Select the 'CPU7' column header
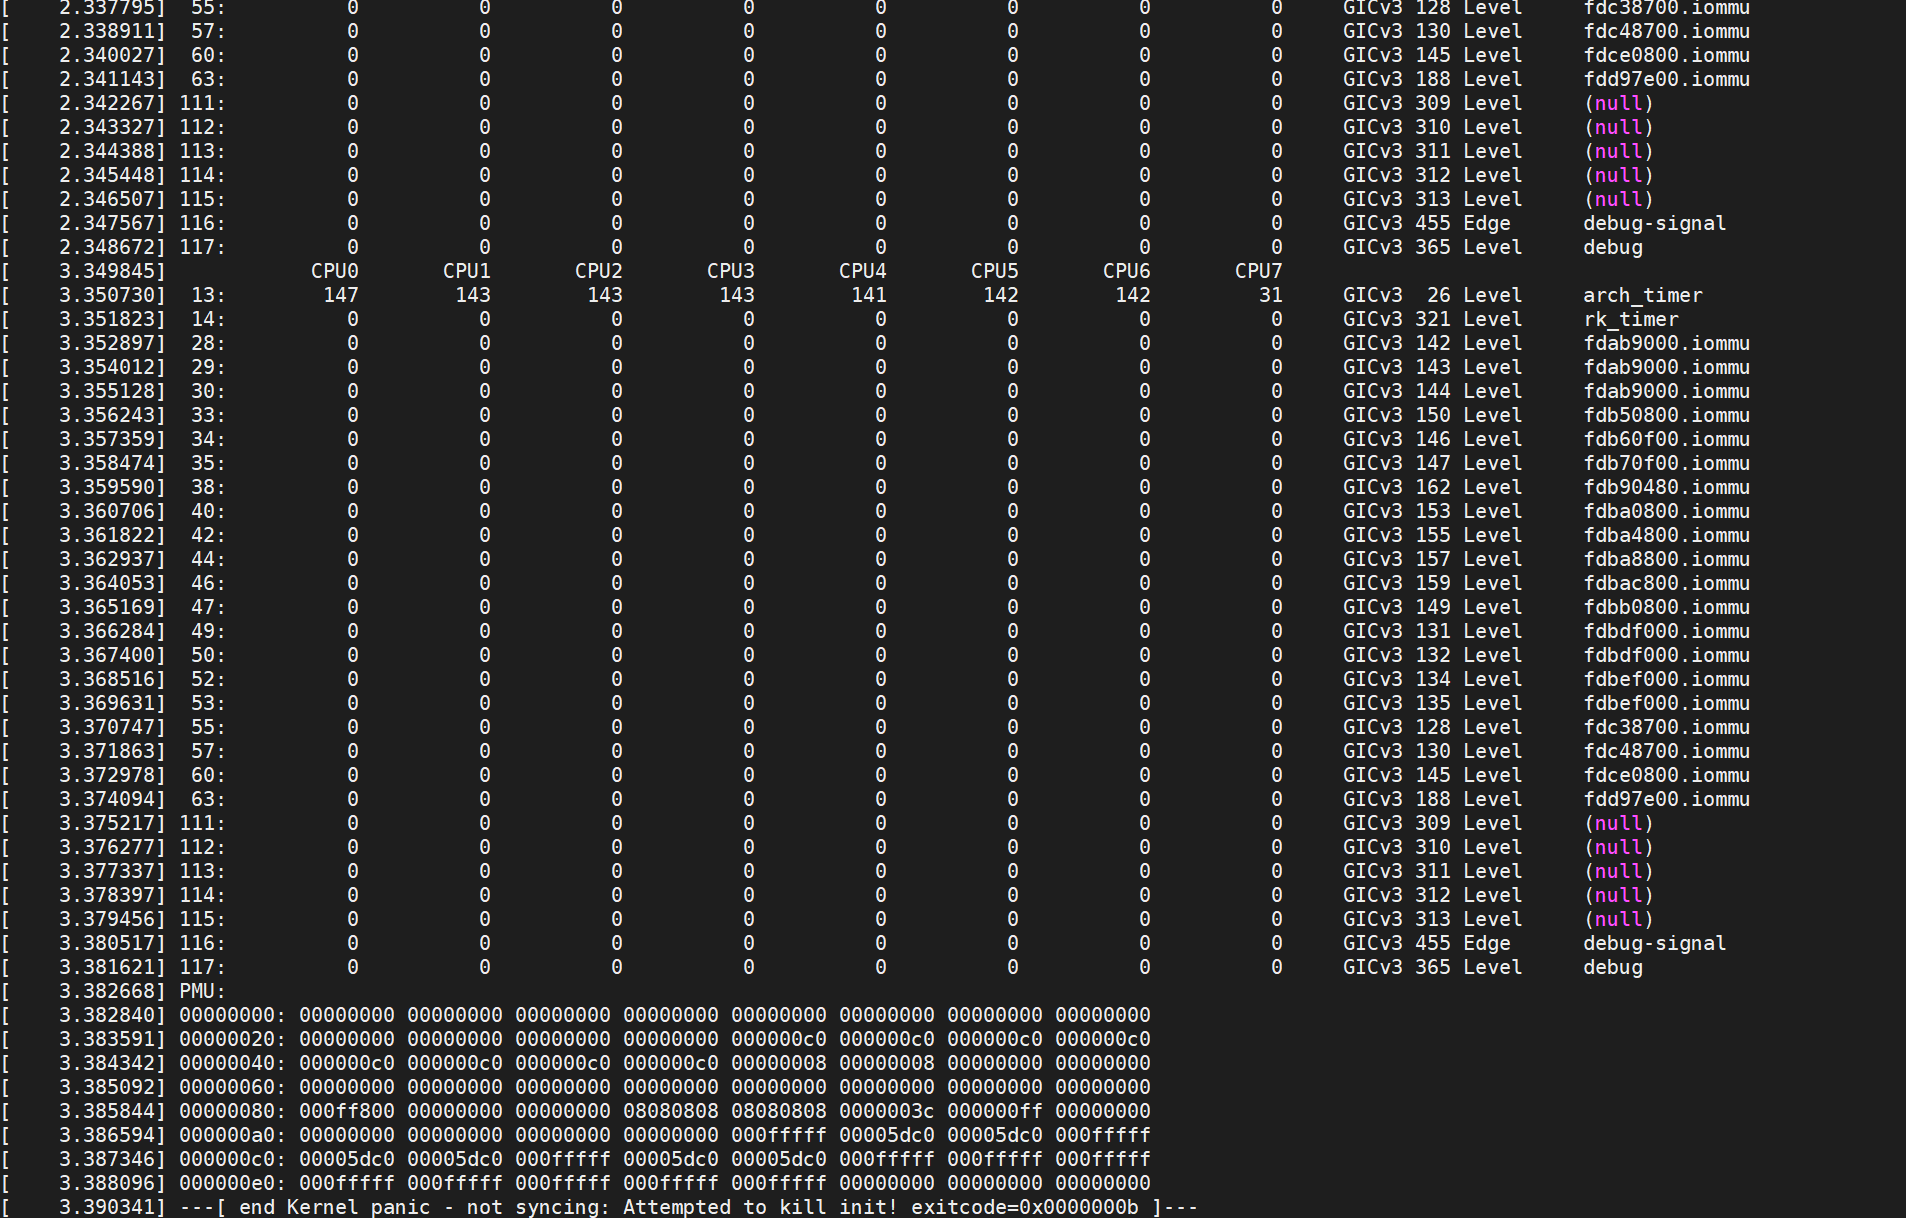Viewport: 1906px width, 1218px height. [x=1258, y=271]
